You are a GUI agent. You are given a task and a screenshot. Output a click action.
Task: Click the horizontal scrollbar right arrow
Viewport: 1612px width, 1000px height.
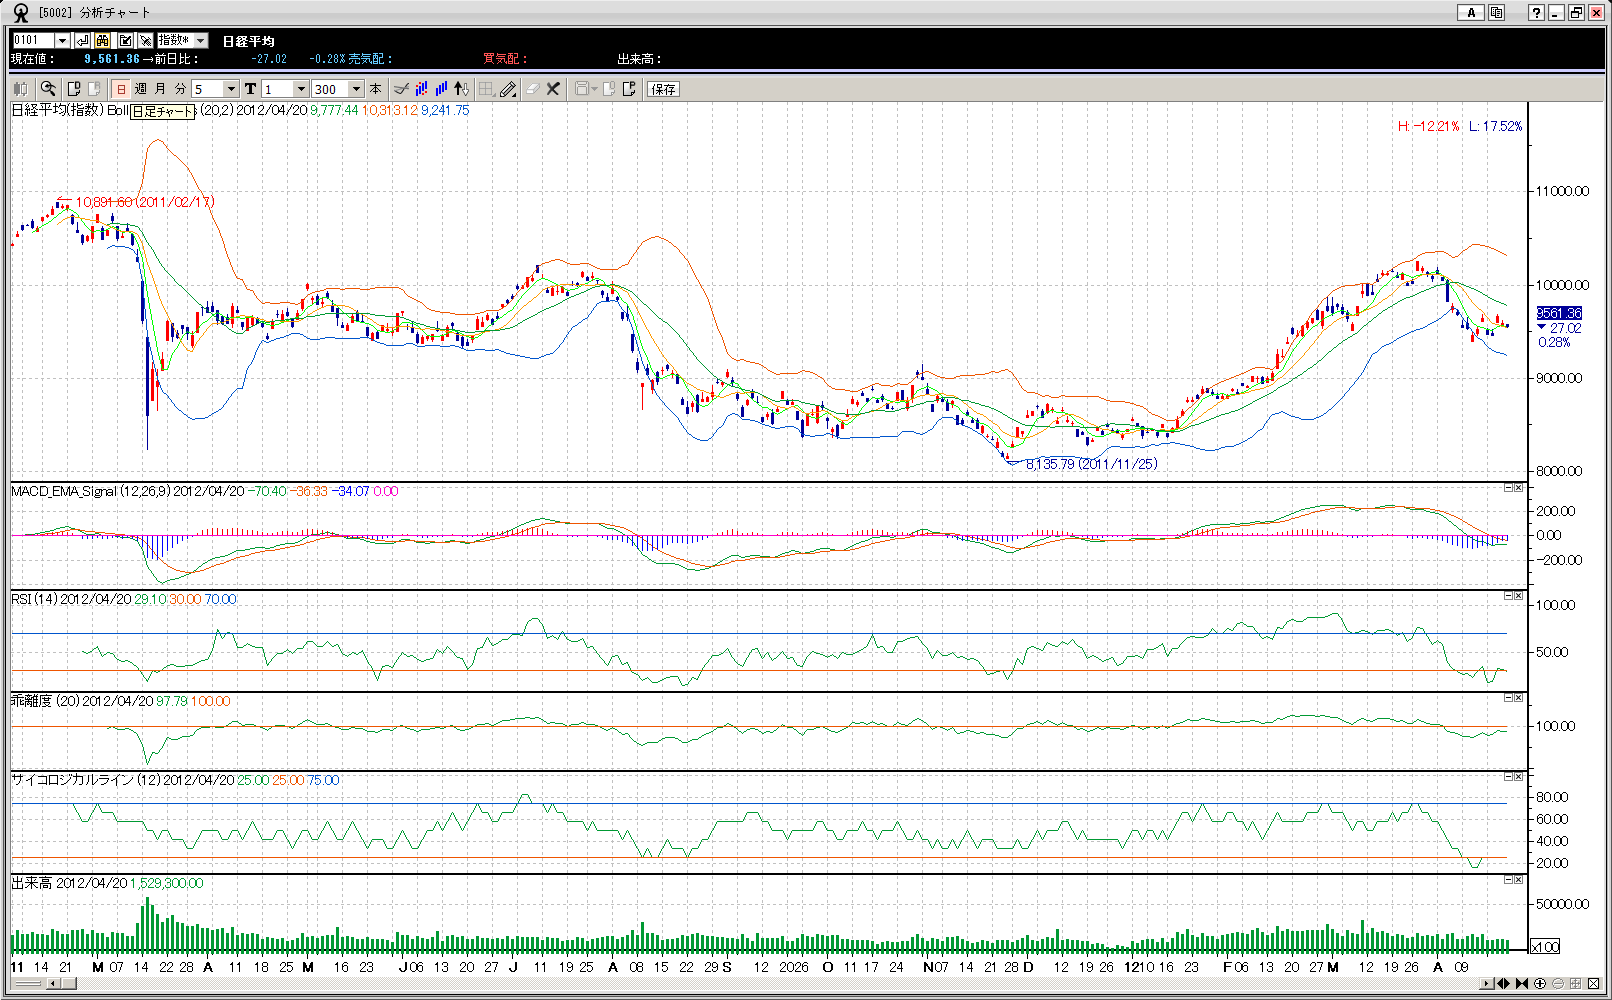tap(1487, 984)
